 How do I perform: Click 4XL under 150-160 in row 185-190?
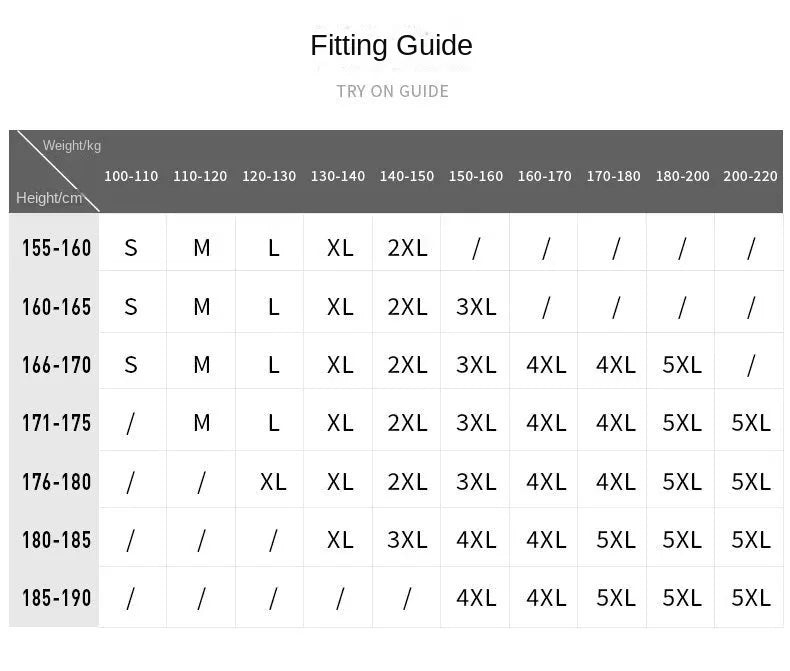(x=476, y=598)
